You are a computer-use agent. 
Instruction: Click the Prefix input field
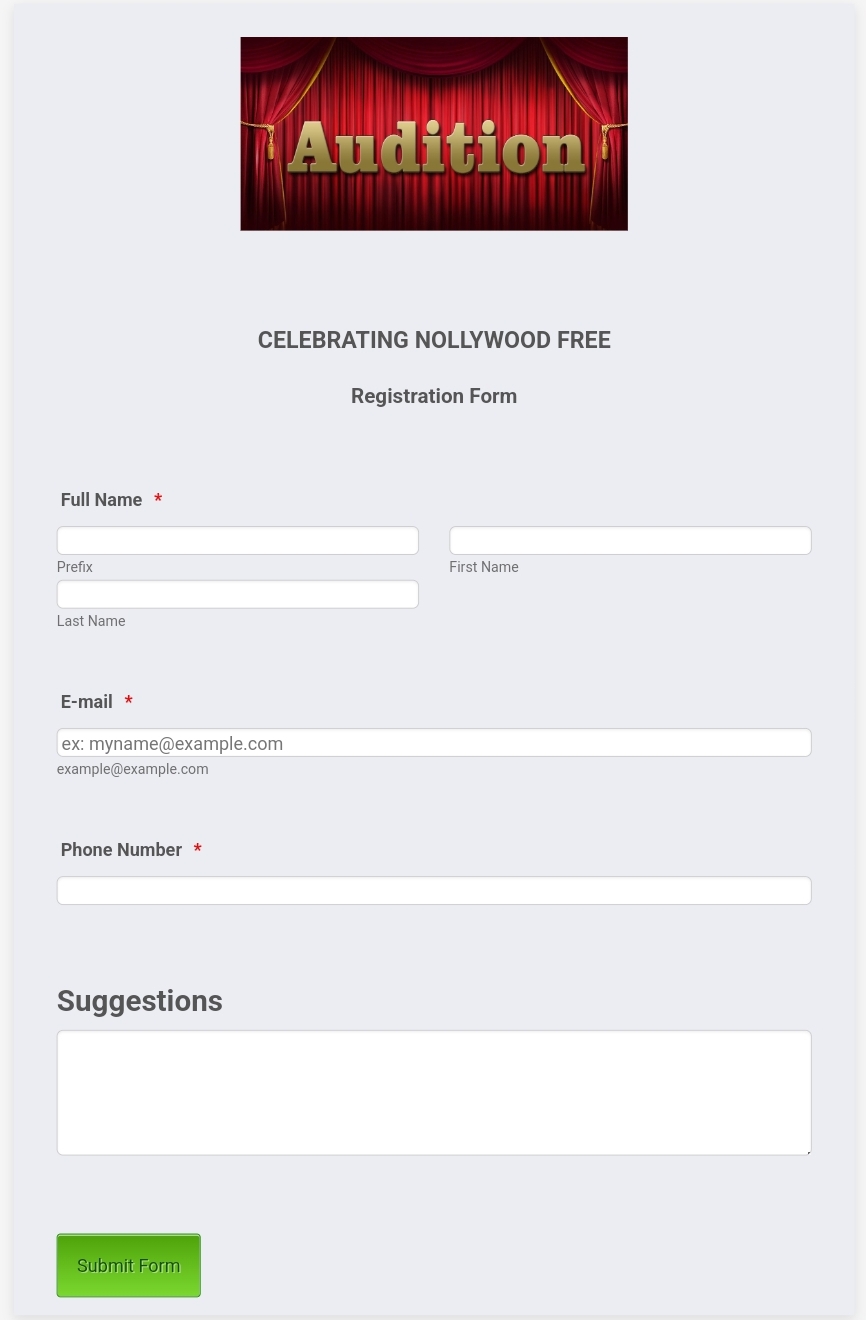(x=237, y=540)
